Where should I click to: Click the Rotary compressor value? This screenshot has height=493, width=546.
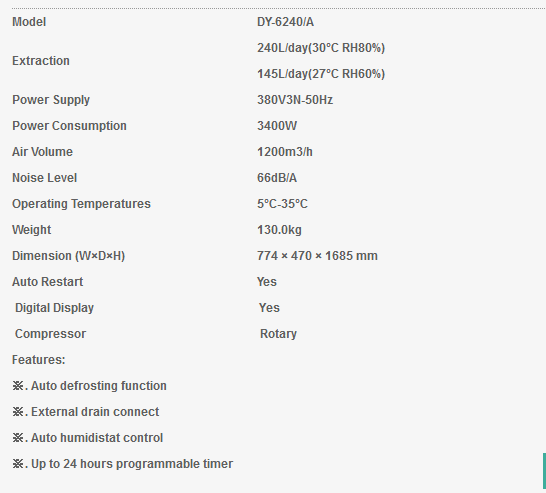(x=278, y=334)
